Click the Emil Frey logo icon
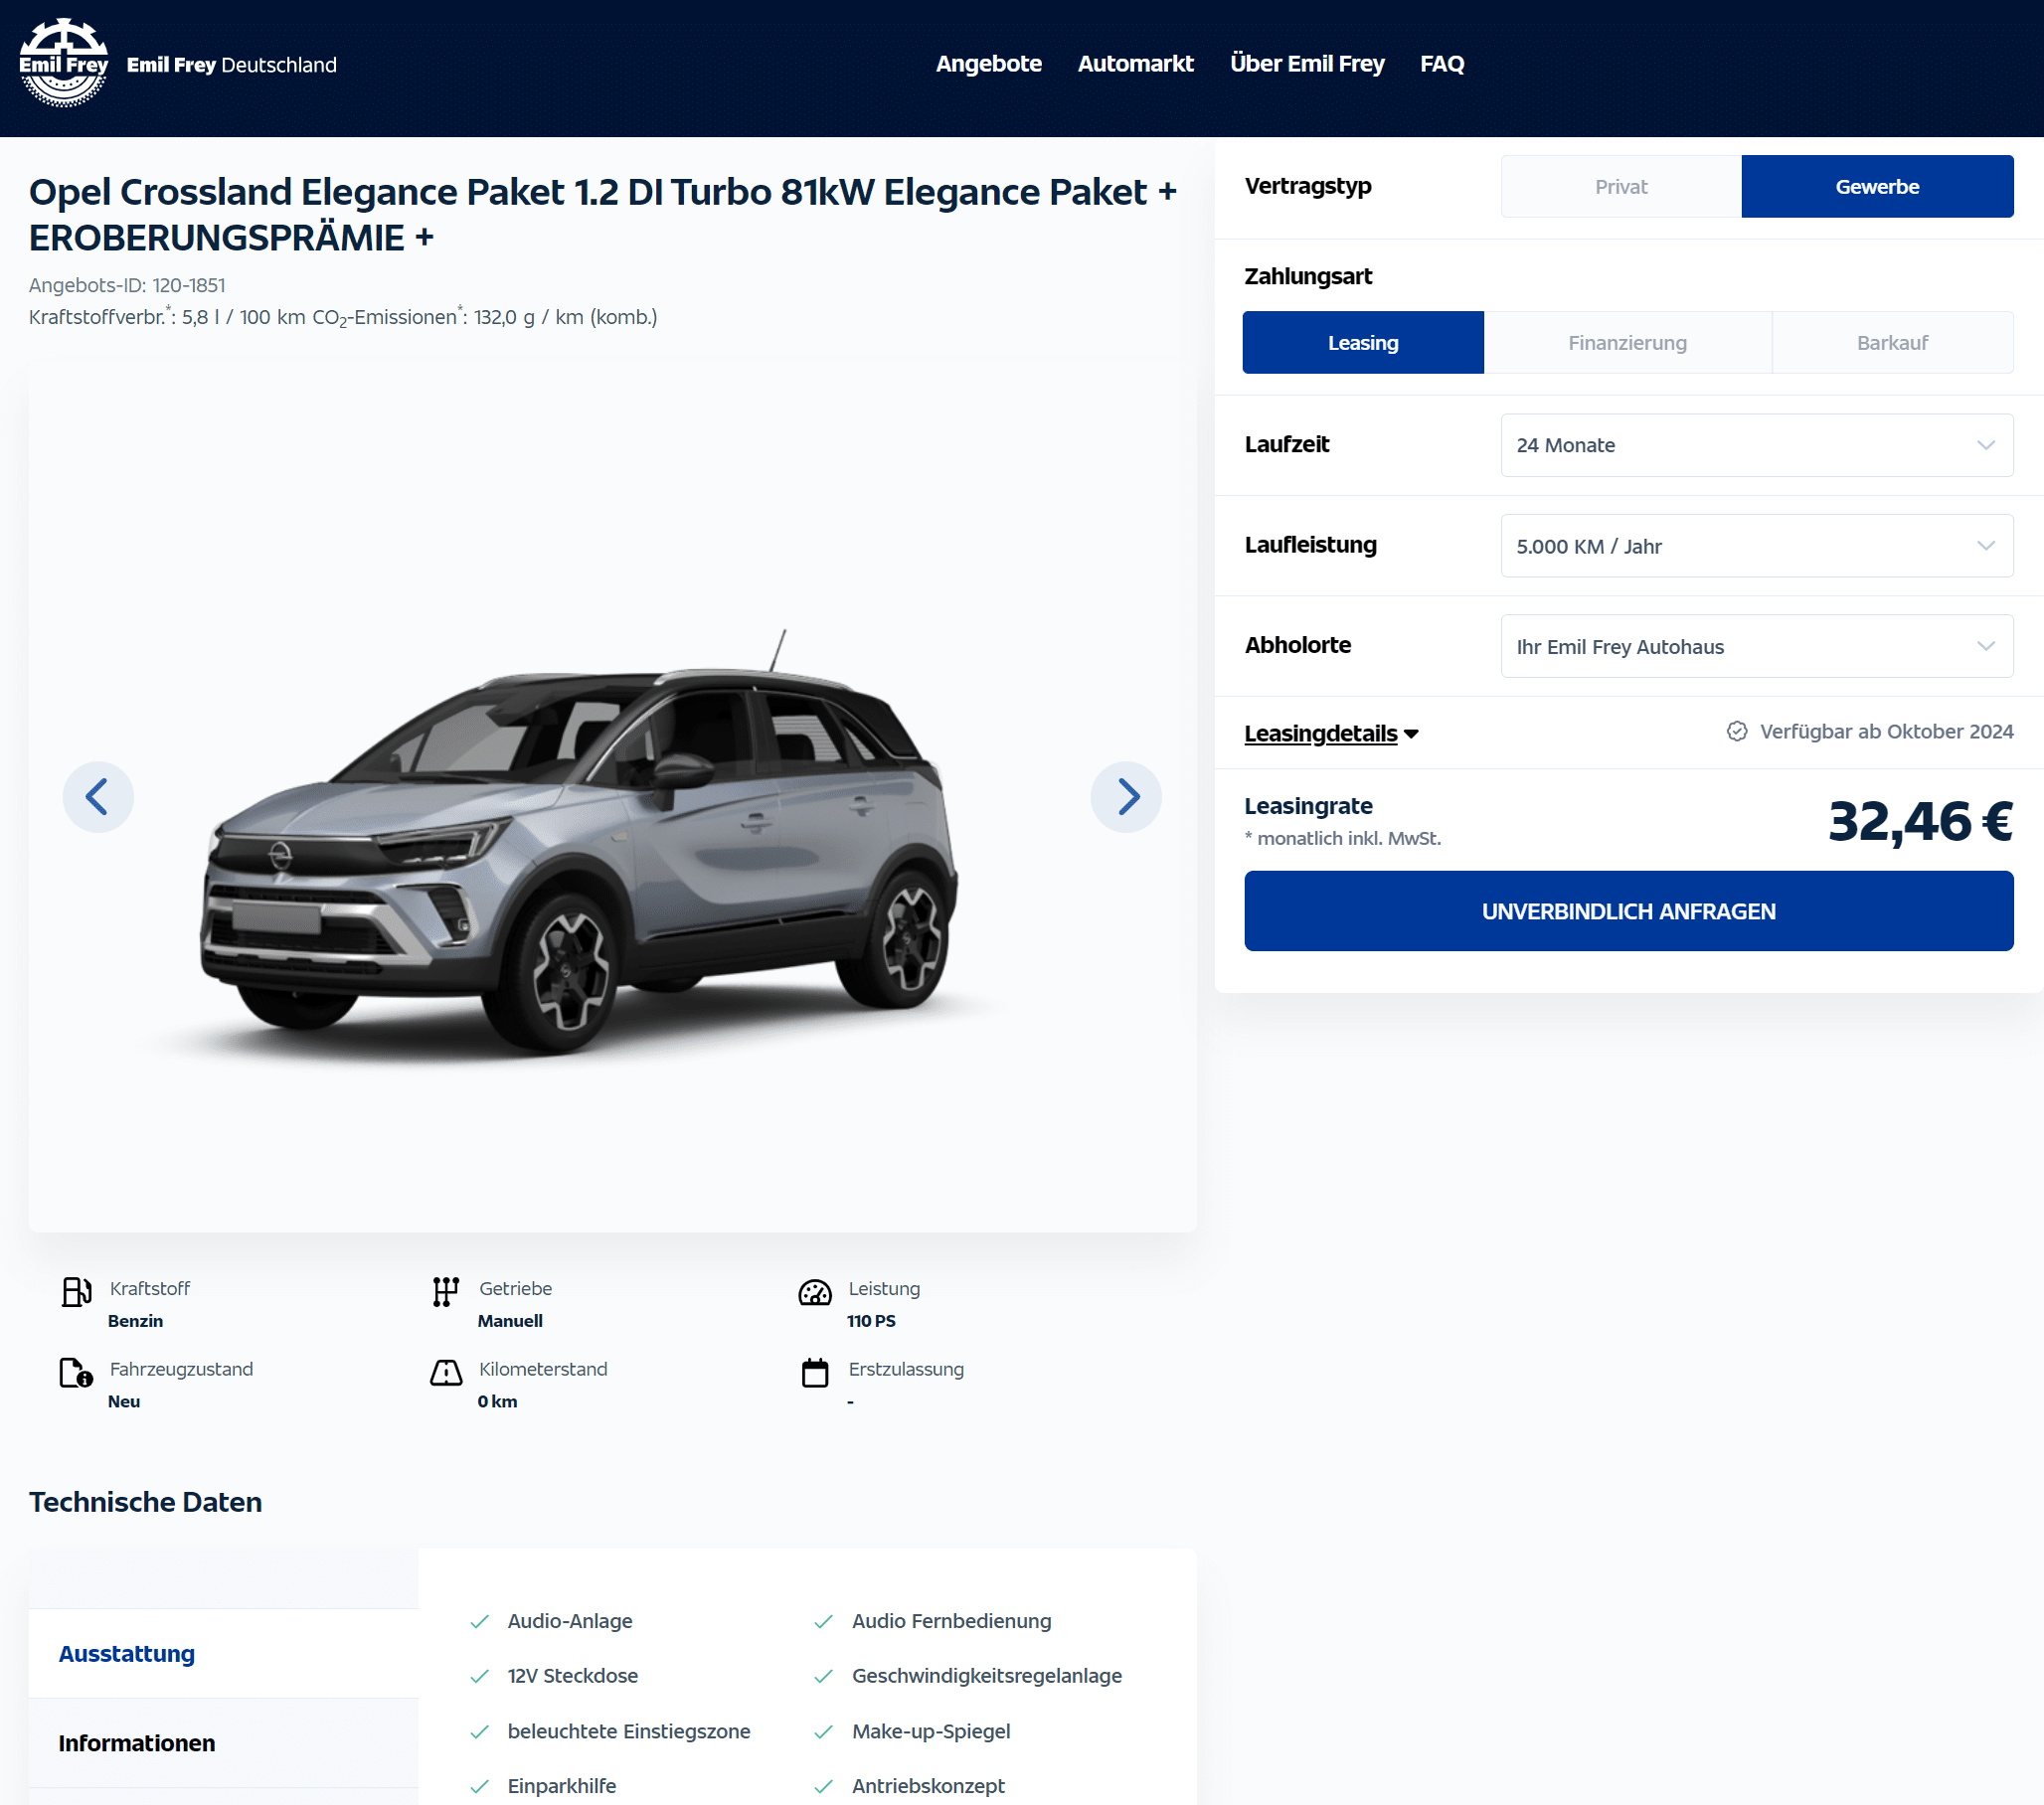This screenshot has height=1805, width=2044. point(64,62)
